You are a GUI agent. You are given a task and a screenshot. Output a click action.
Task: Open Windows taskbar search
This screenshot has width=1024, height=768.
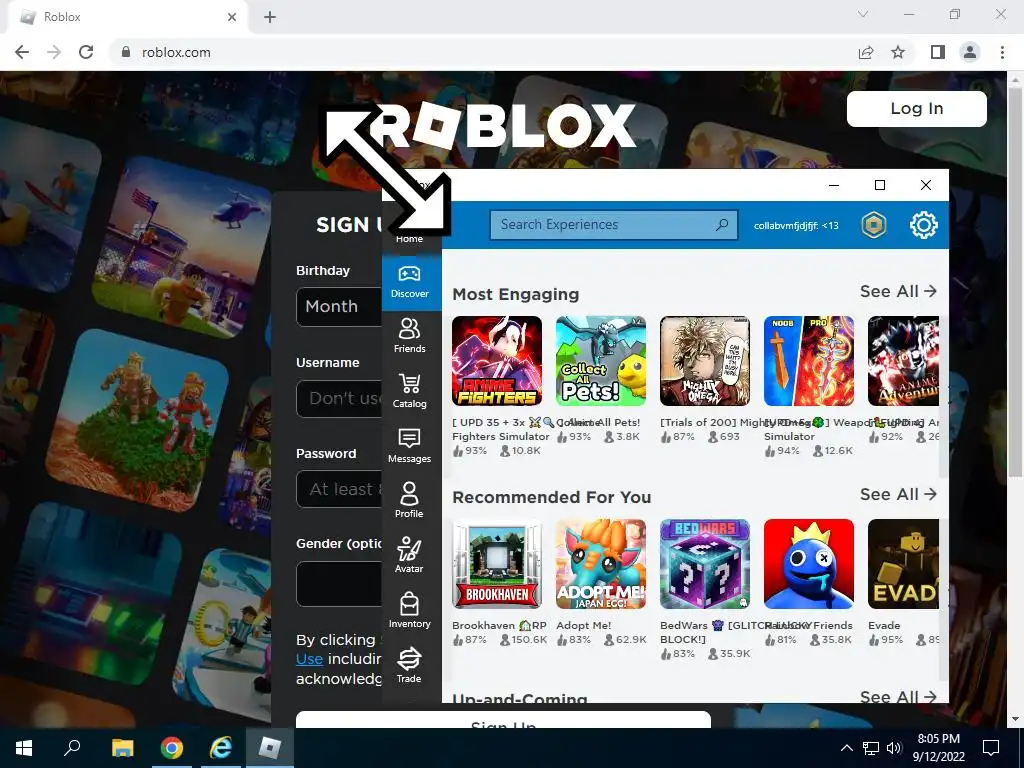click(x=72, y=748)
